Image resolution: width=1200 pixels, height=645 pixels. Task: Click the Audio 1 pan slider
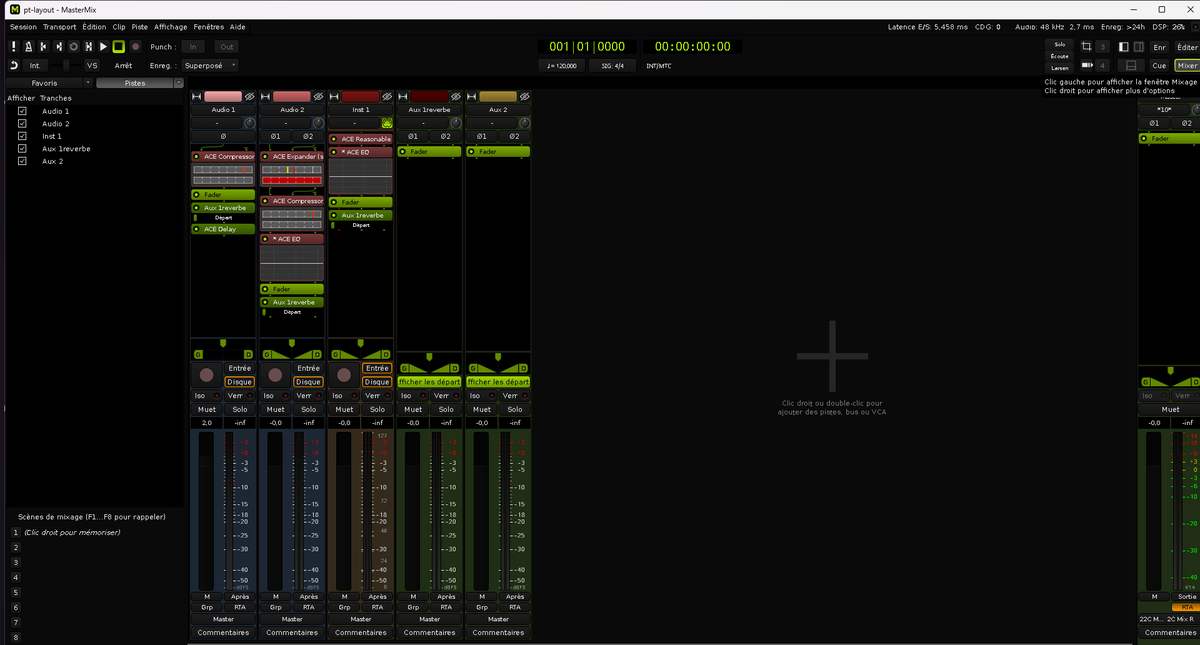[x=223, y=349]
